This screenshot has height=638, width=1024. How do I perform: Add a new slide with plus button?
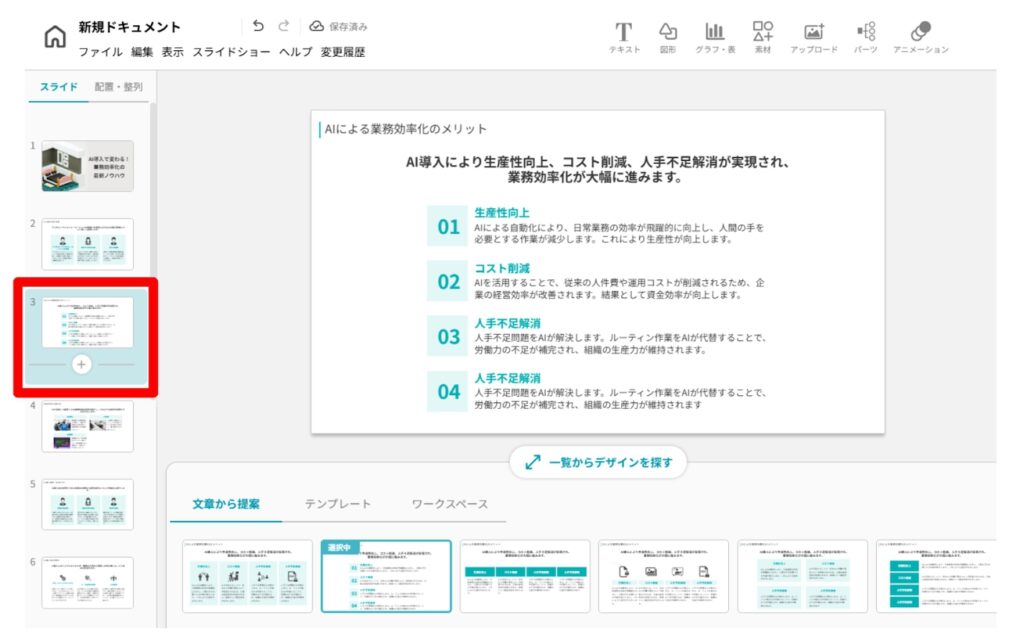click(82, 365)
